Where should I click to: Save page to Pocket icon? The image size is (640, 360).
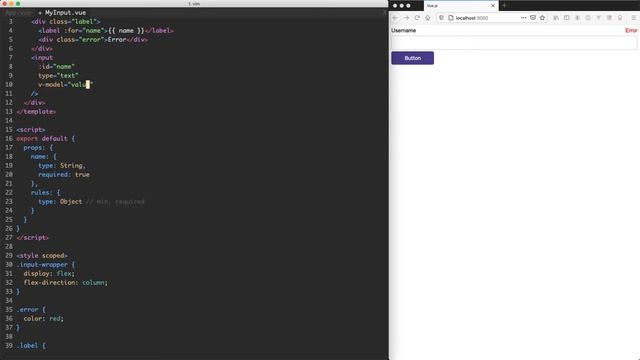point(533,18)
